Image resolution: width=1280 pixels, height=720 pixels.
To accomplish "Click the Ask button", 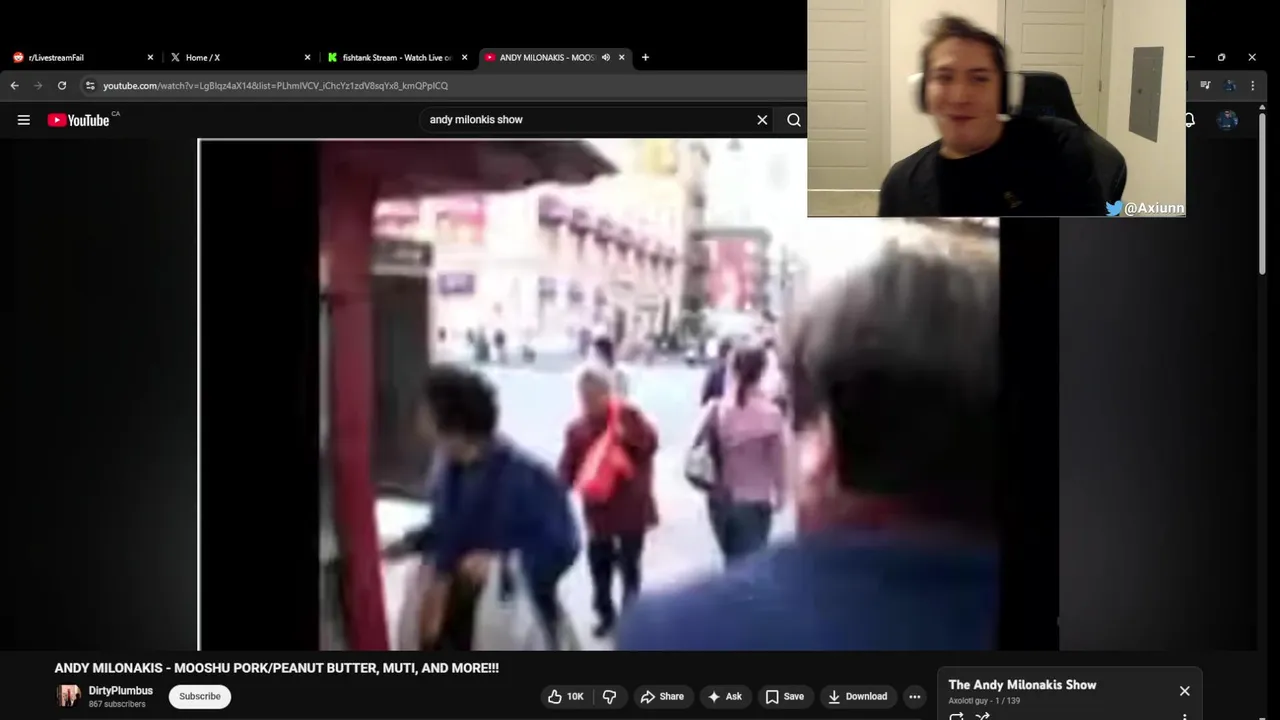I will tap(725, 697).
